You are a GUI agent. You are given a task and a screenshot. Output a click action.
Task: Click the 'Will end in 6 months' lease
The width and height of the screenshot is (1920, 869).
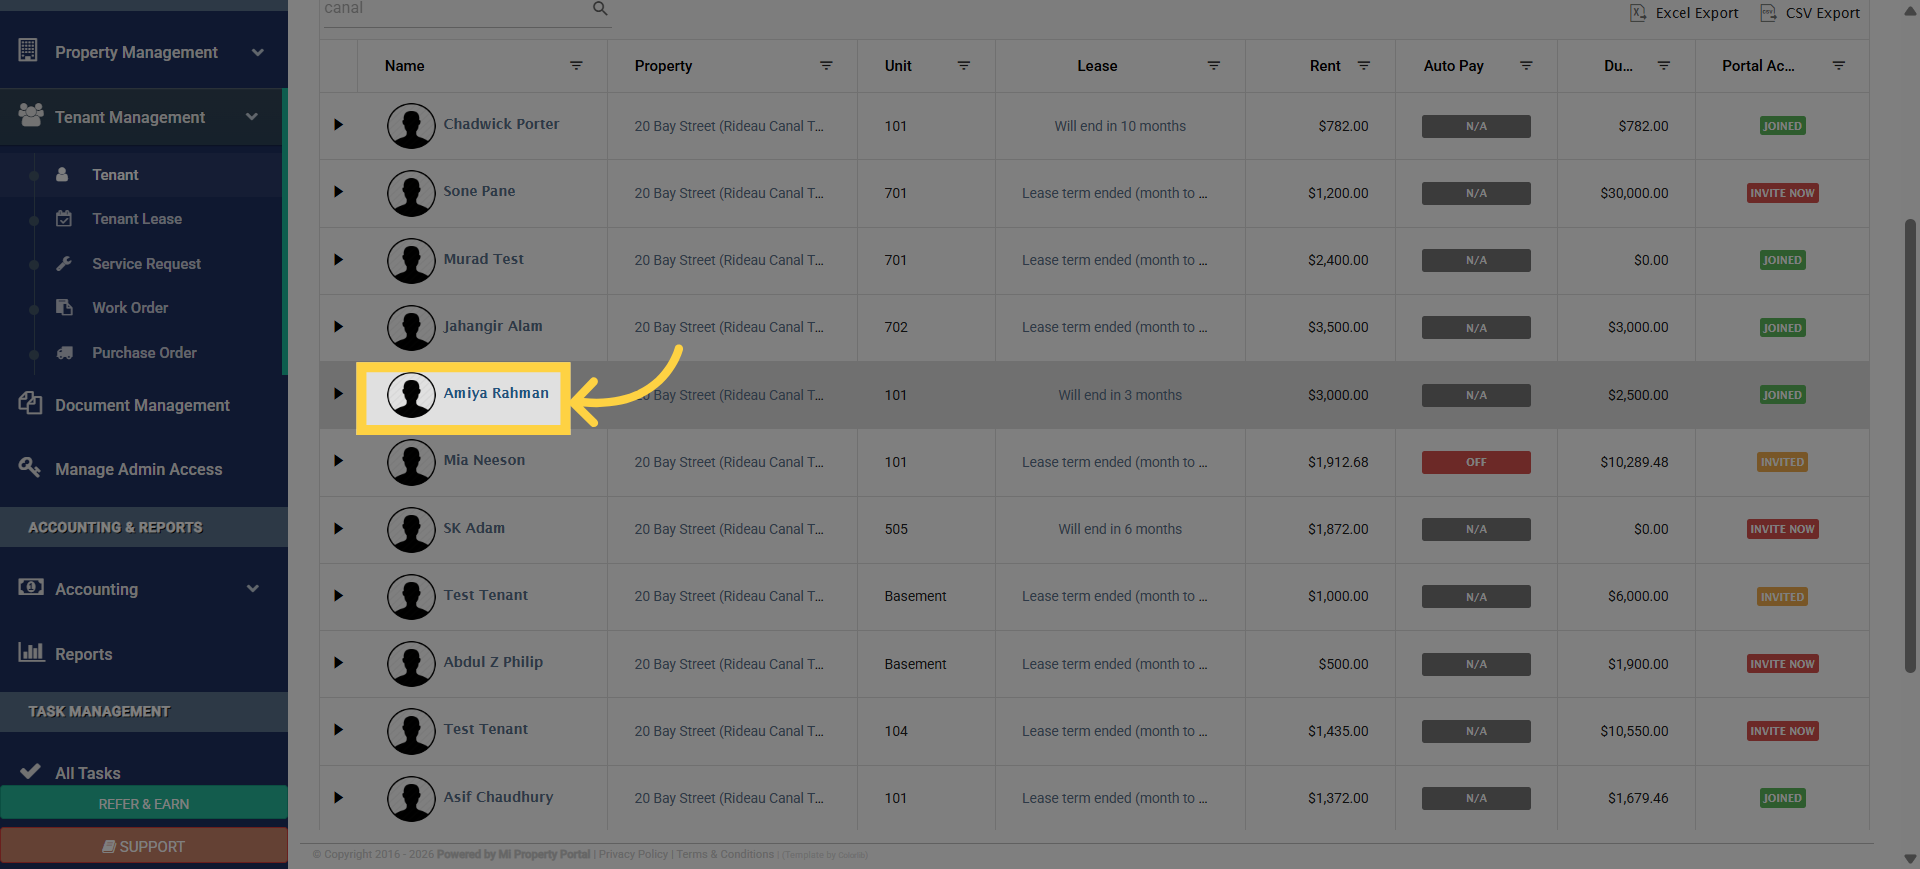coord(1120,529)
